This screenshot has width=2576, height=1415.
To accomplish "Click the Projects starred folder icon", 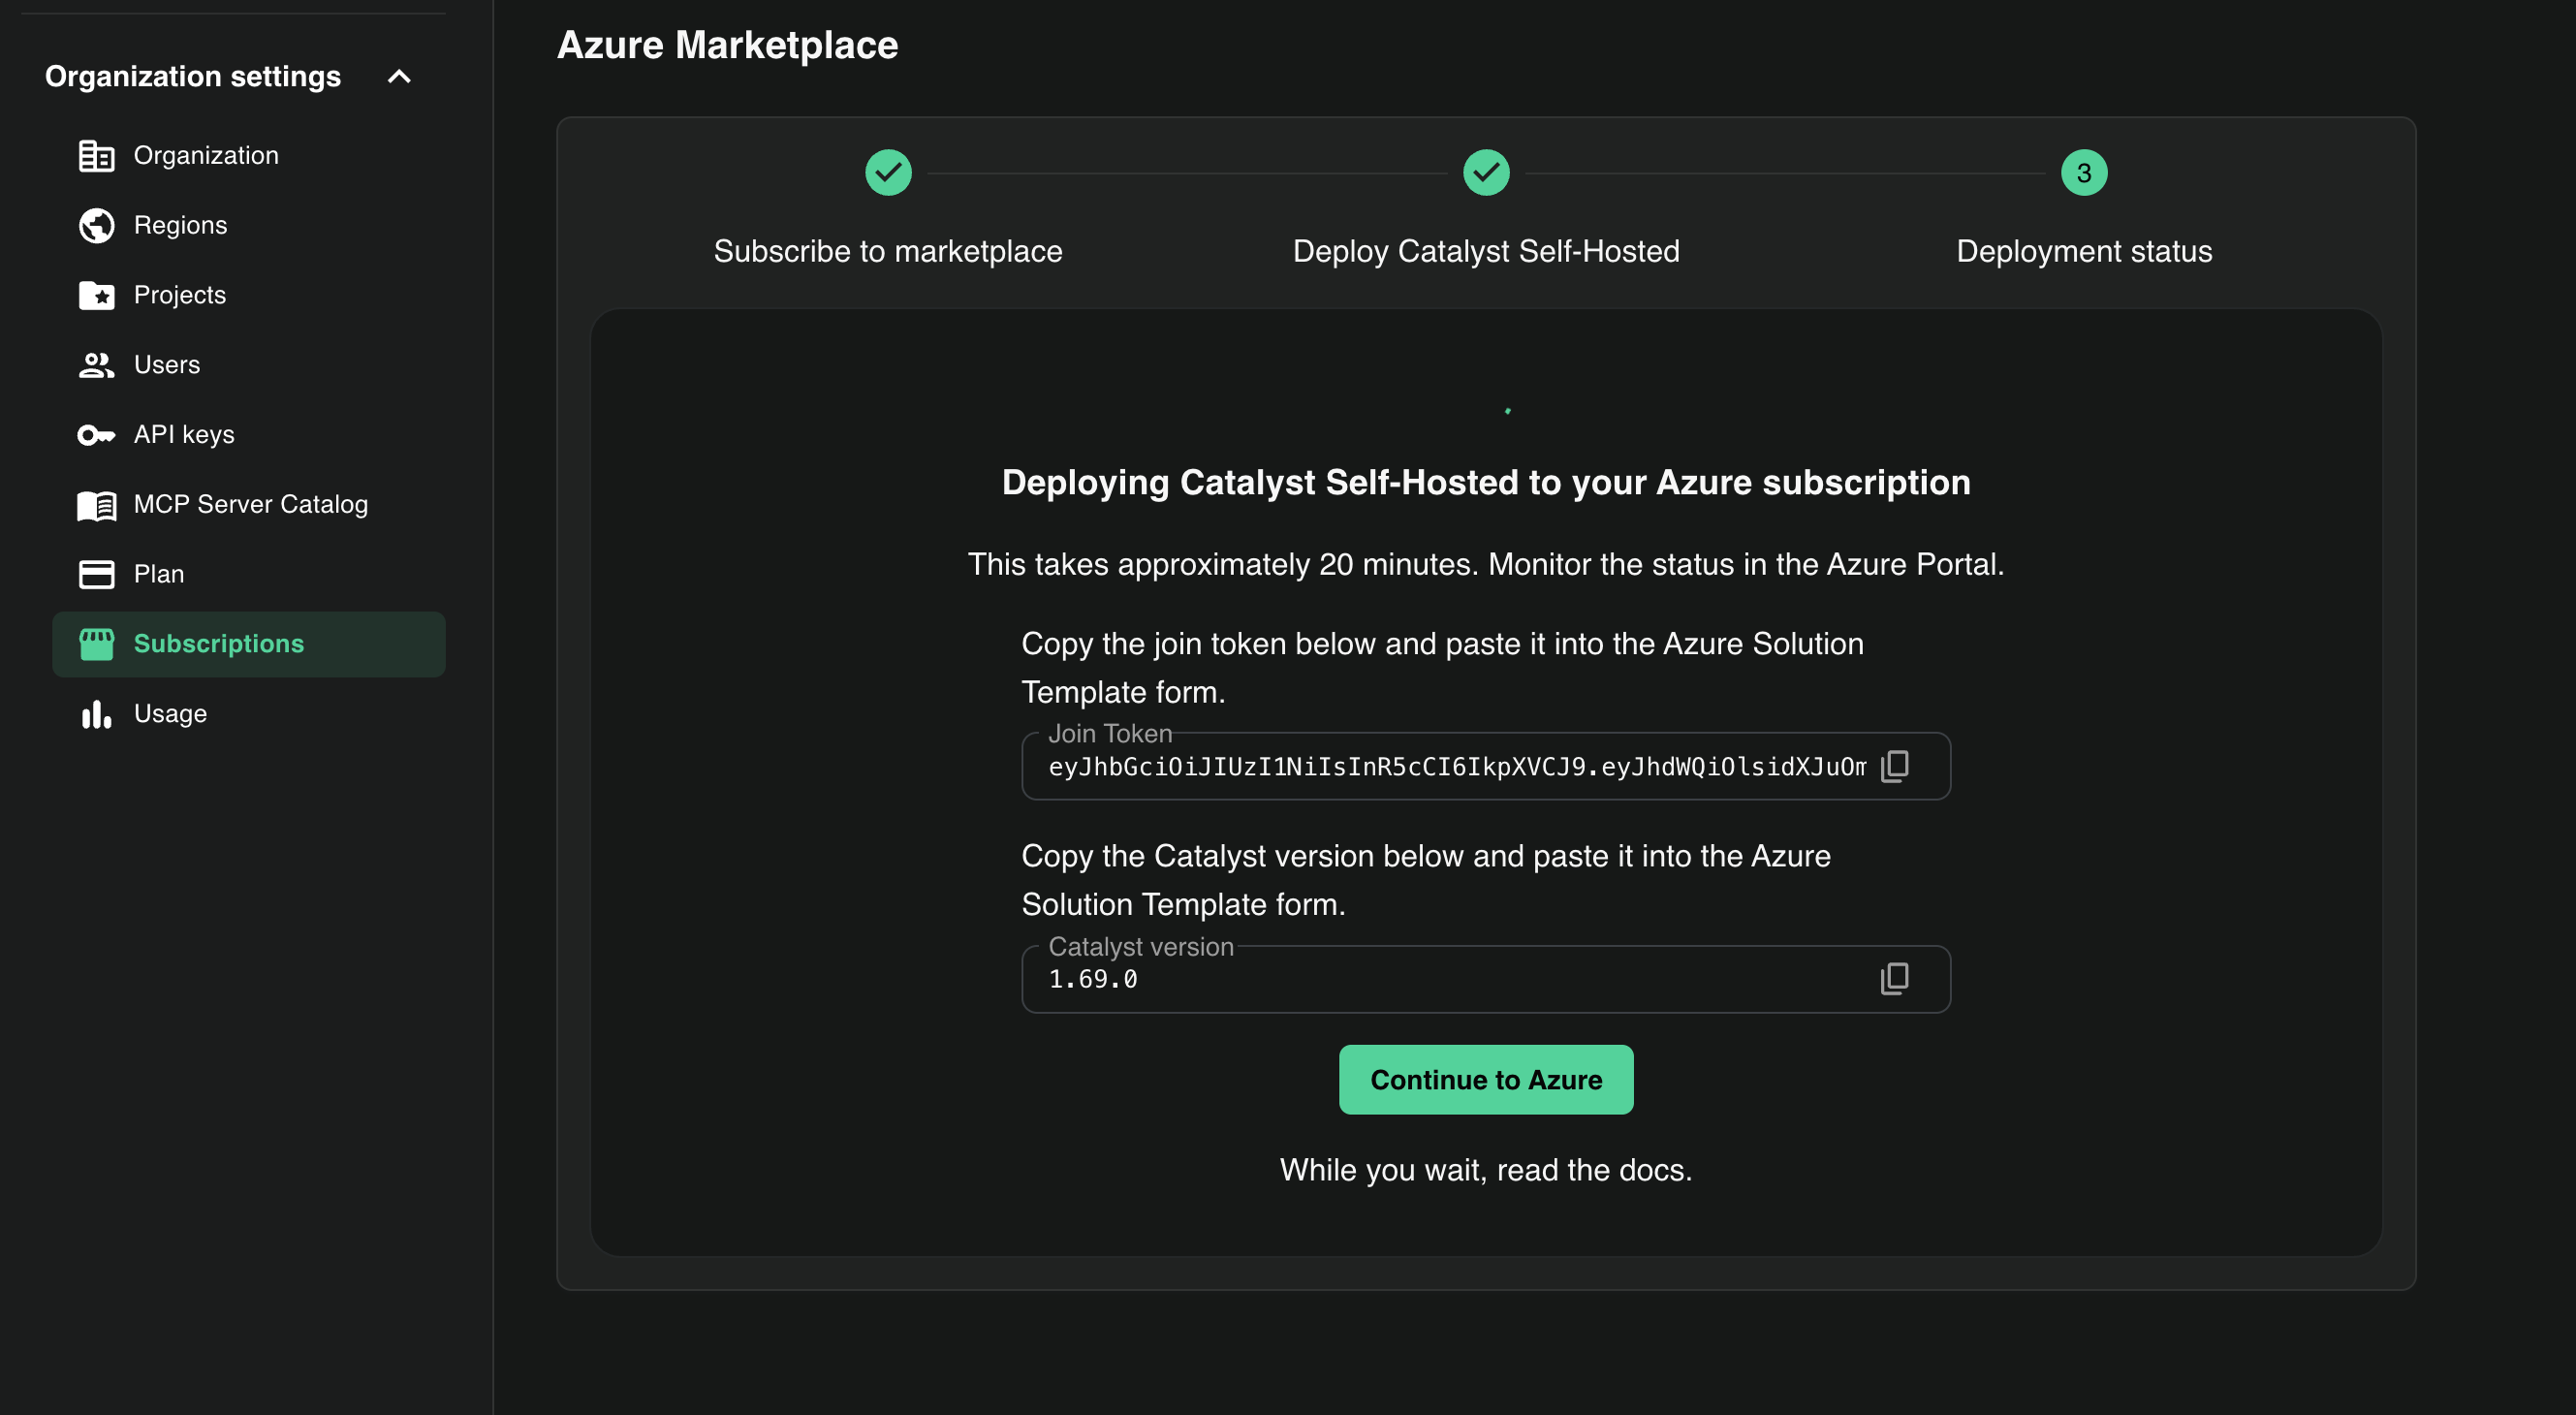I will (x=96, y=295).
